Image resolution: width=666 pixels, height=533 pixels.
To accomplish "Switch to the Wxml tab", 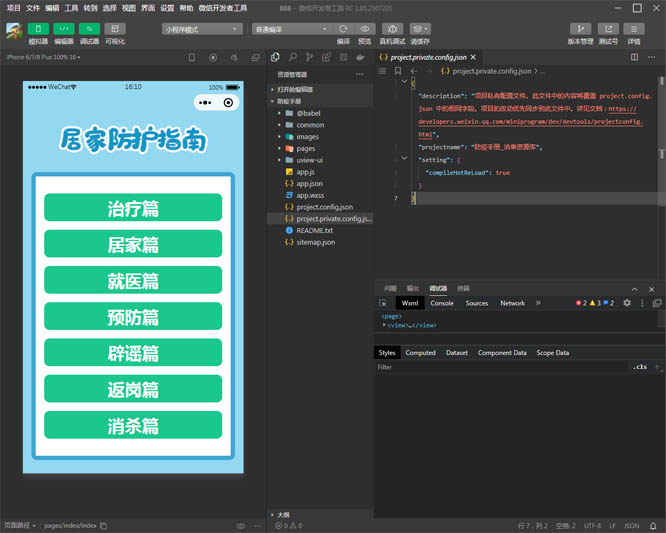I will [410, 303].
